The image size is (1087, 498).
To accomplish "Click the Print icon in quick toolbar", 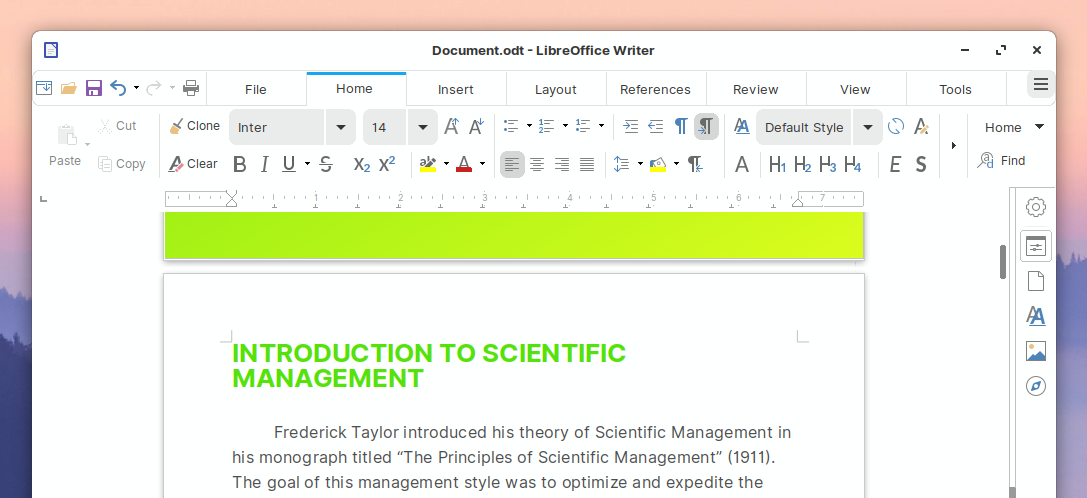I will click(191, 88).
